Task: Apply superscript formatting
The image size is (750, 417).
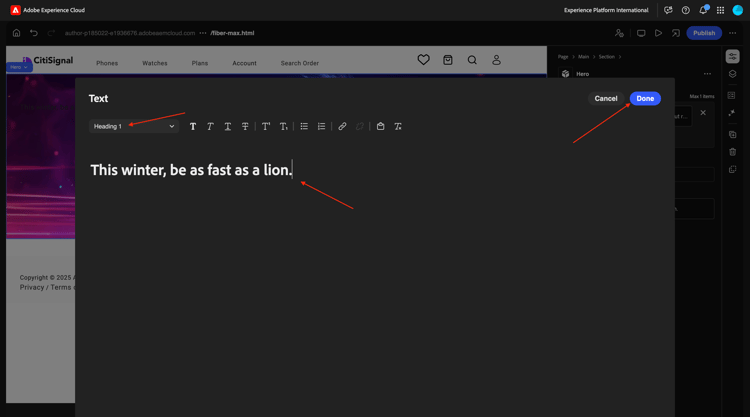Action: [266, 126]
